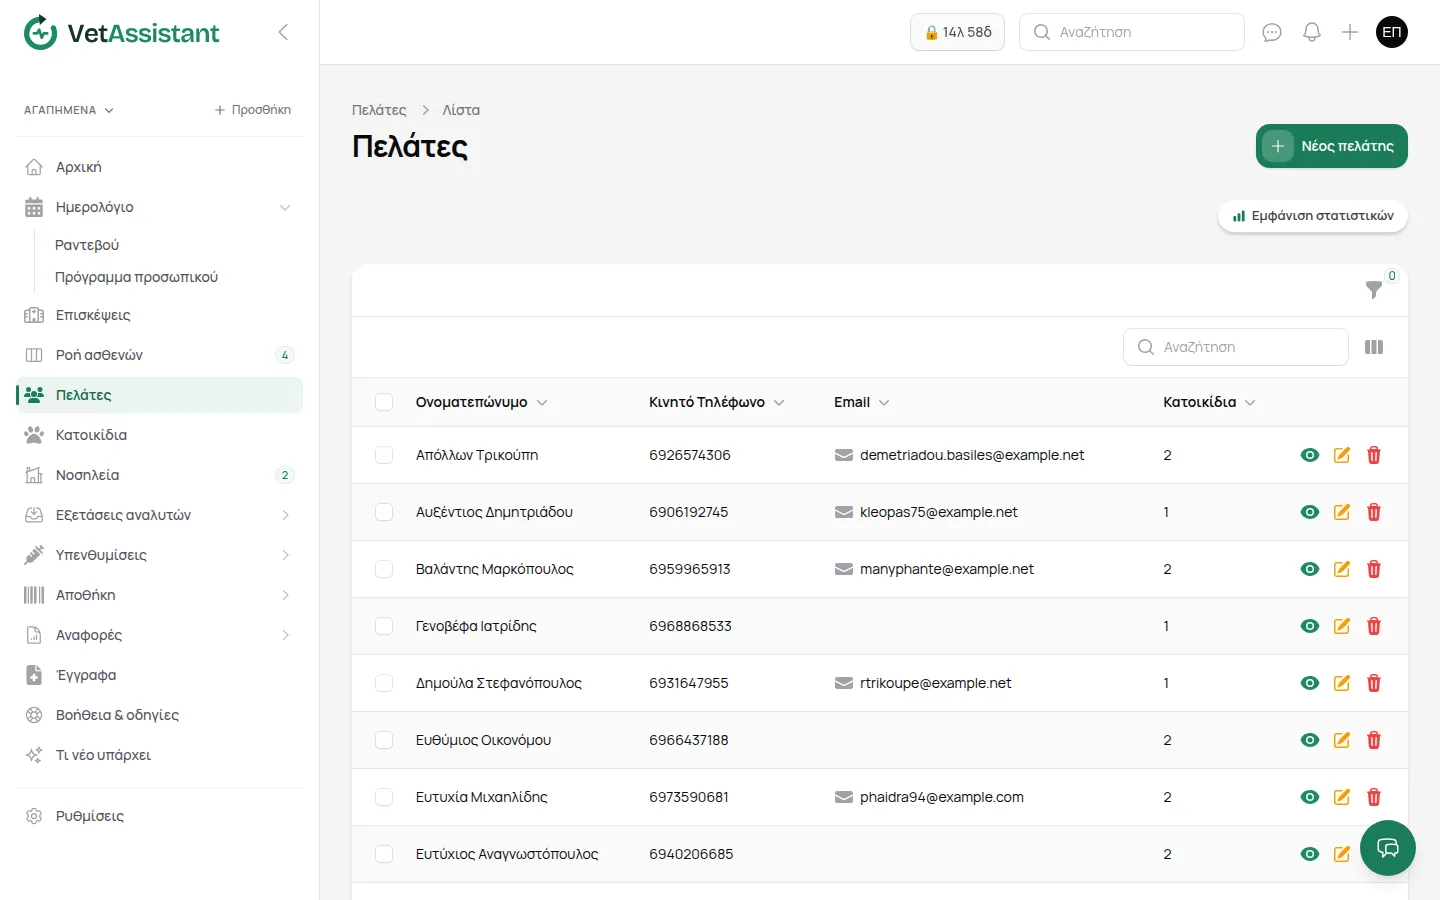
Task: Go to Ροή ασθενών in the sidebar
Action: click(160, 355)
